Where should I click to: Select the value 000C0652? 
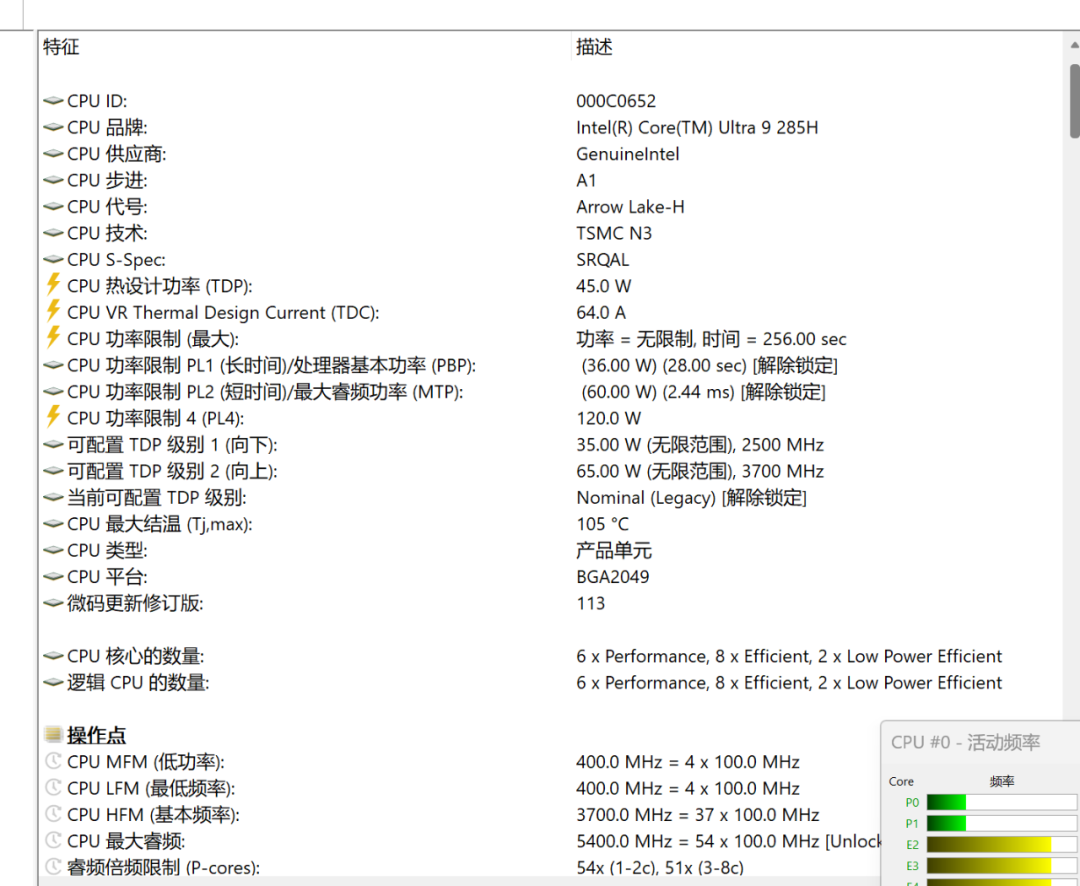(616, 101)
